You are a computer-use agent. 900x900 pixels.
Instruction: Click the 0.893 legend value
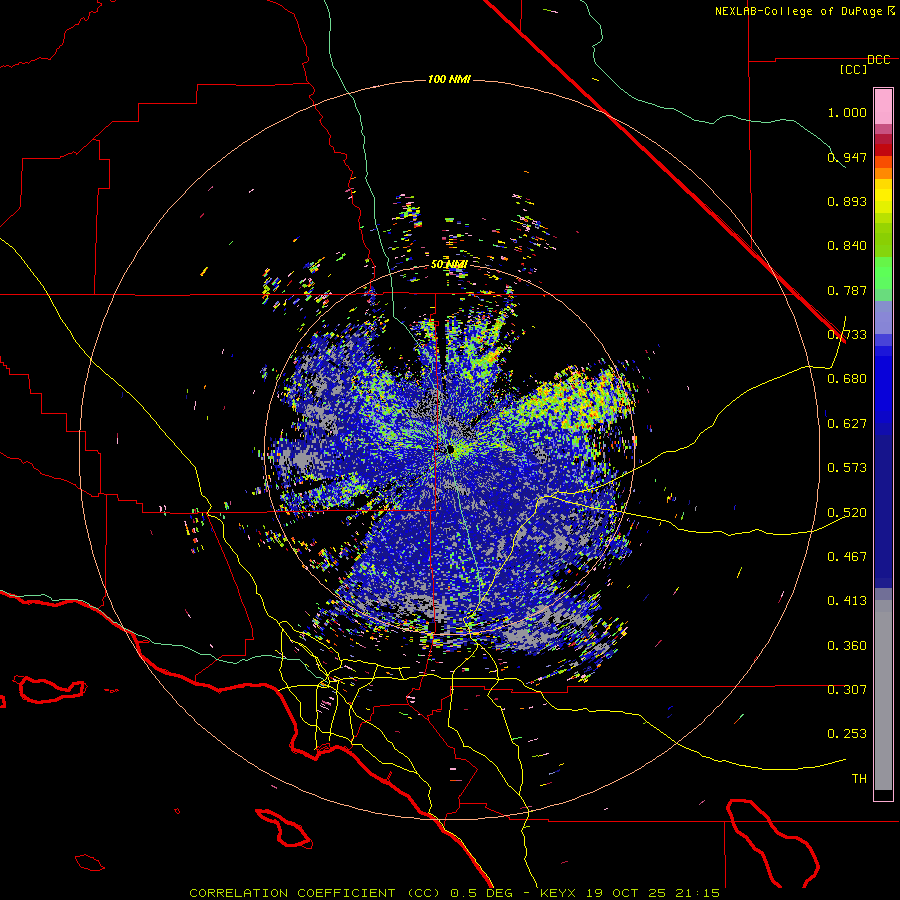[847, 201]
